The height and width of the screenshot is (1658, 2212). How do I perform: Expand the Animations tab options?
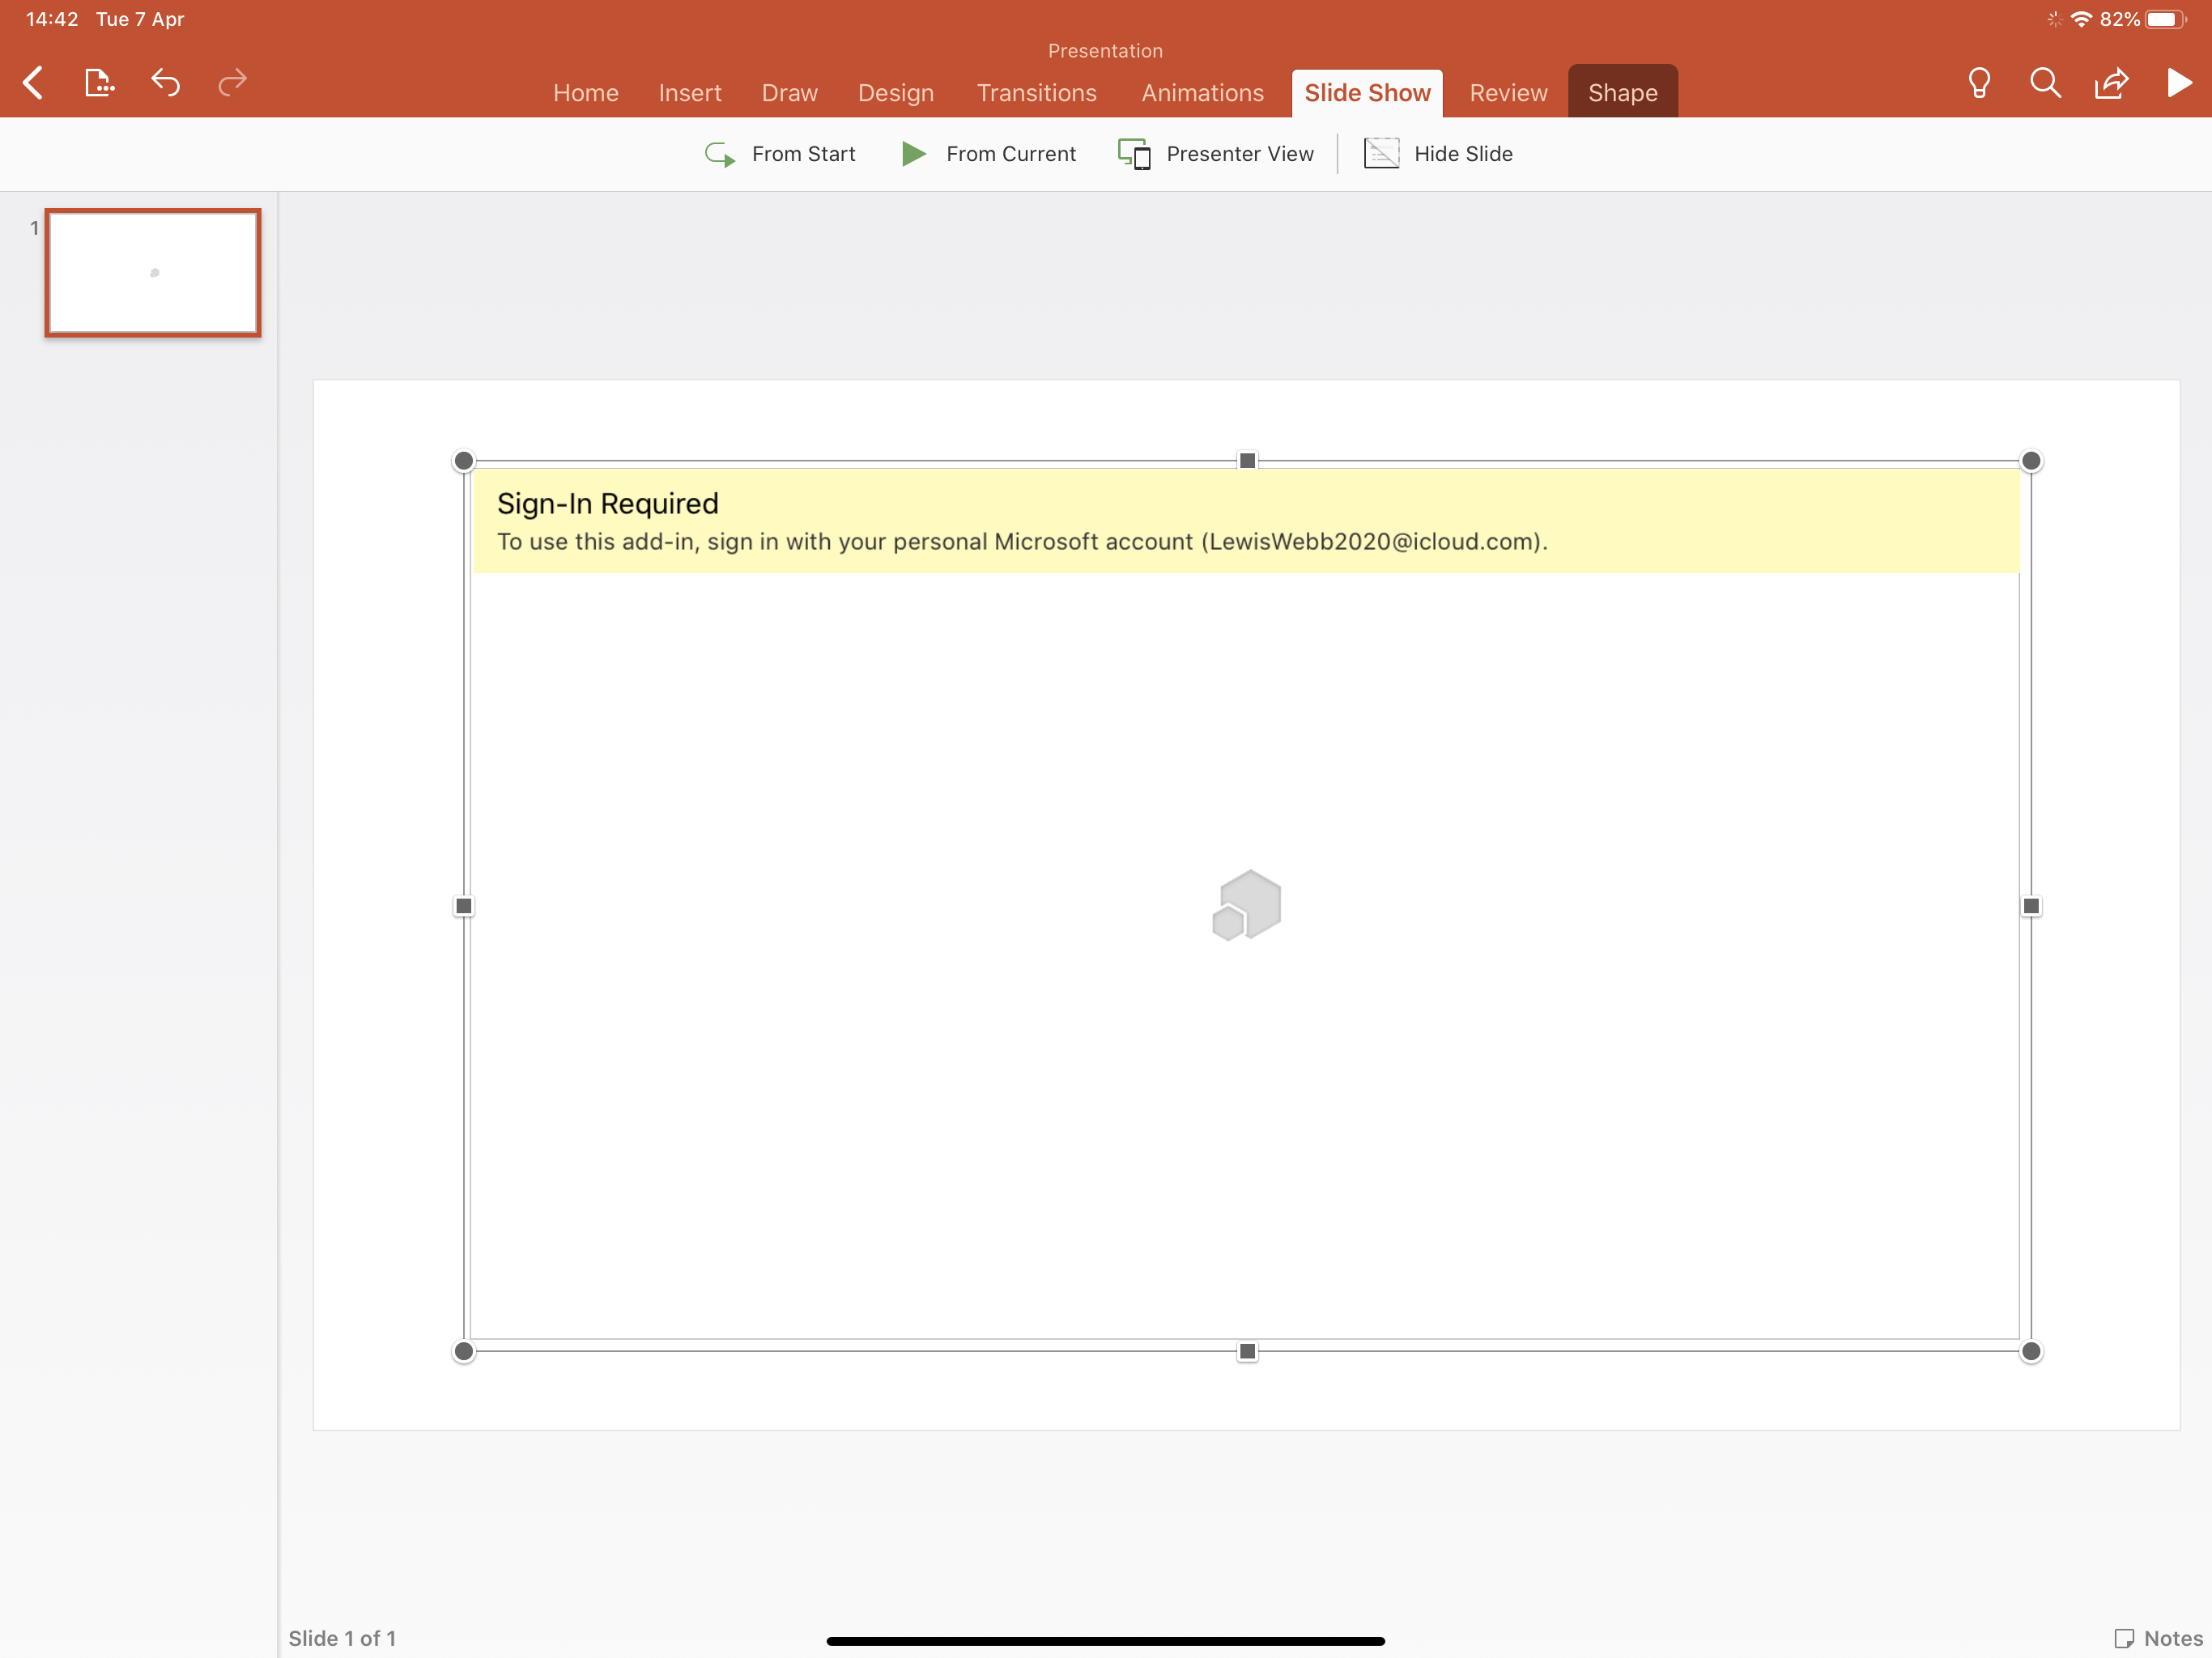click(1202, 92)
